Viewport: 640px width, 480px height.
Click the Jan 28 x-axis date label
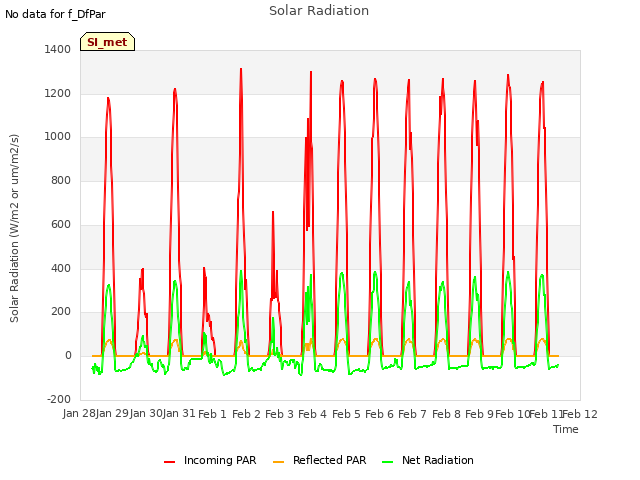pos(79,413)
